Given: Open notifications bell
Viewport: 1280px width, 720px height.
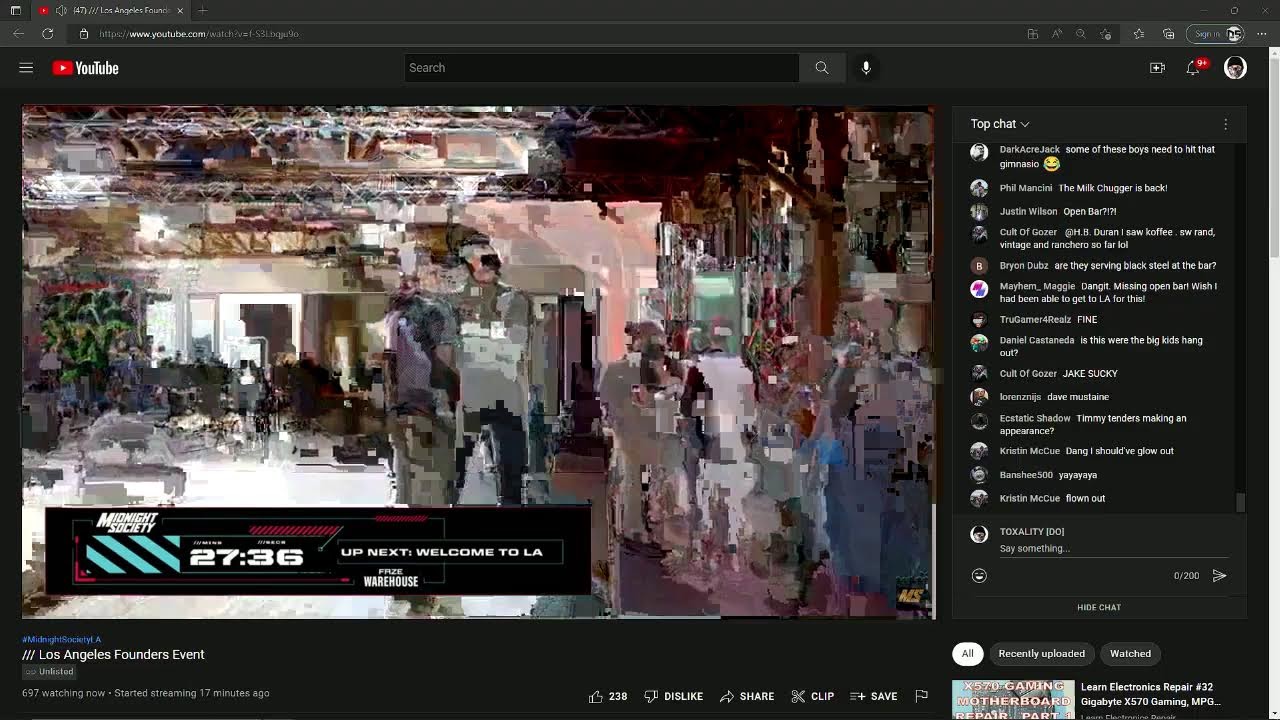Looking at the screenshot, I should (1193, 68).
